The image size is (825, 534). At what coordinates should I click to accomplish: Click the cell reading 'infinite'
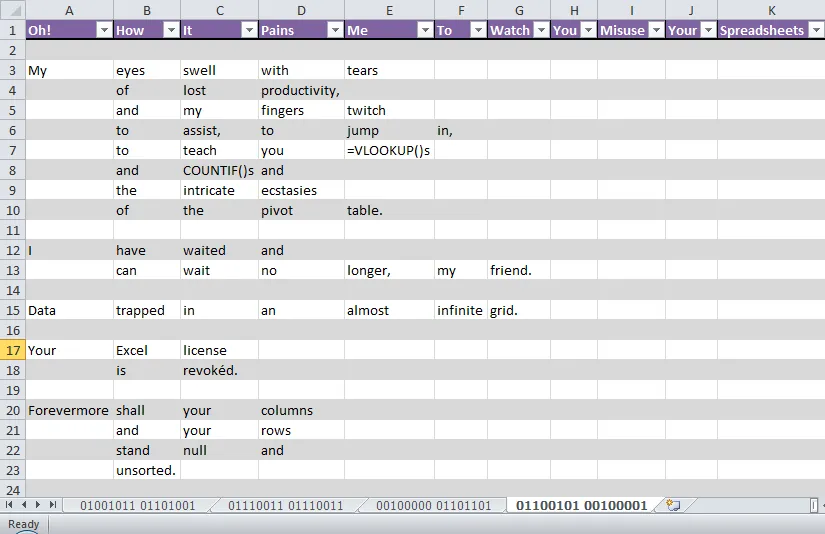pos(461,310)
